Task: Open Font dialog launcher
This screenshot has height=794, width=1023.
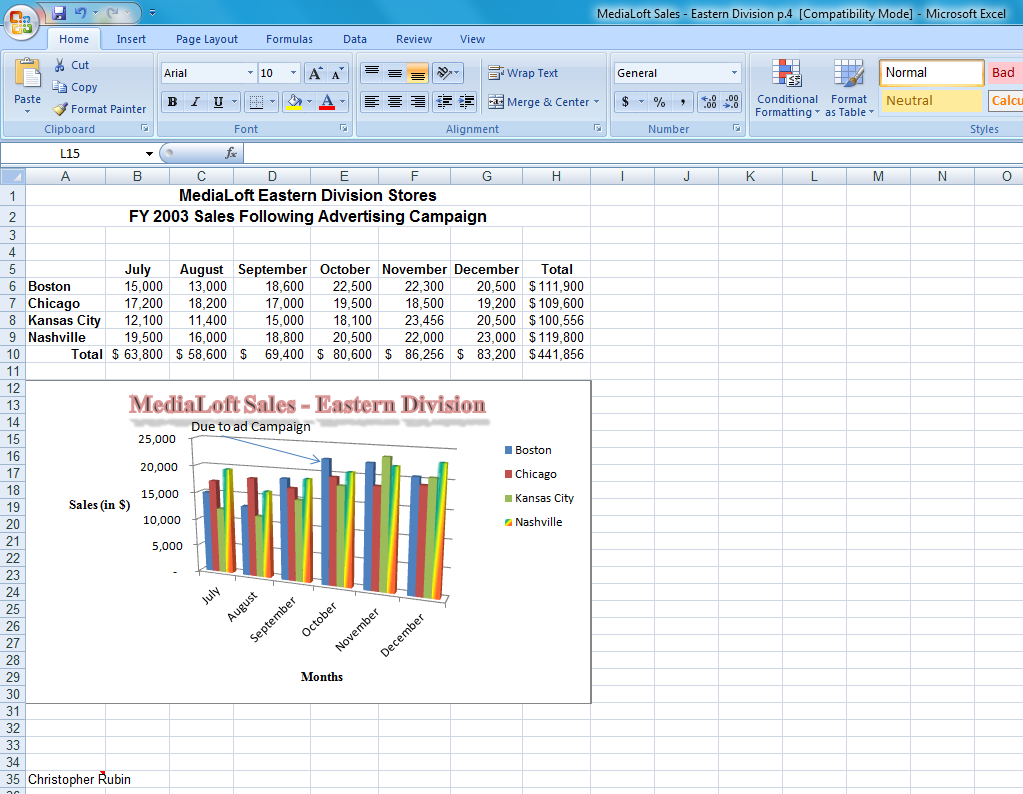Action: tap(344, 129)
